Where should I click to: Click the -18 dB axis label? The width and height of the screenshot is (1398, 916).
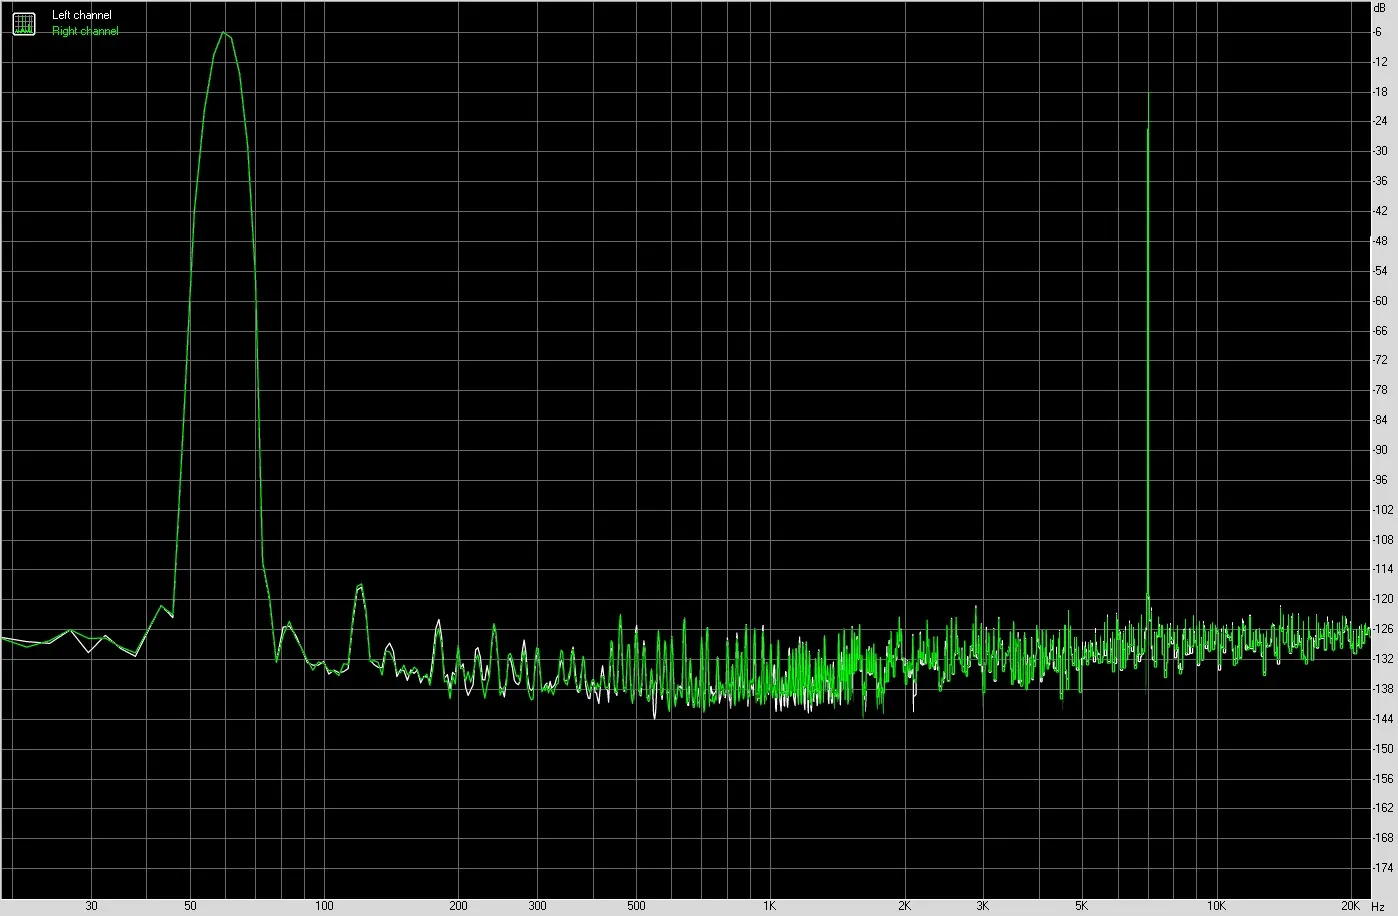point(1380,92)
